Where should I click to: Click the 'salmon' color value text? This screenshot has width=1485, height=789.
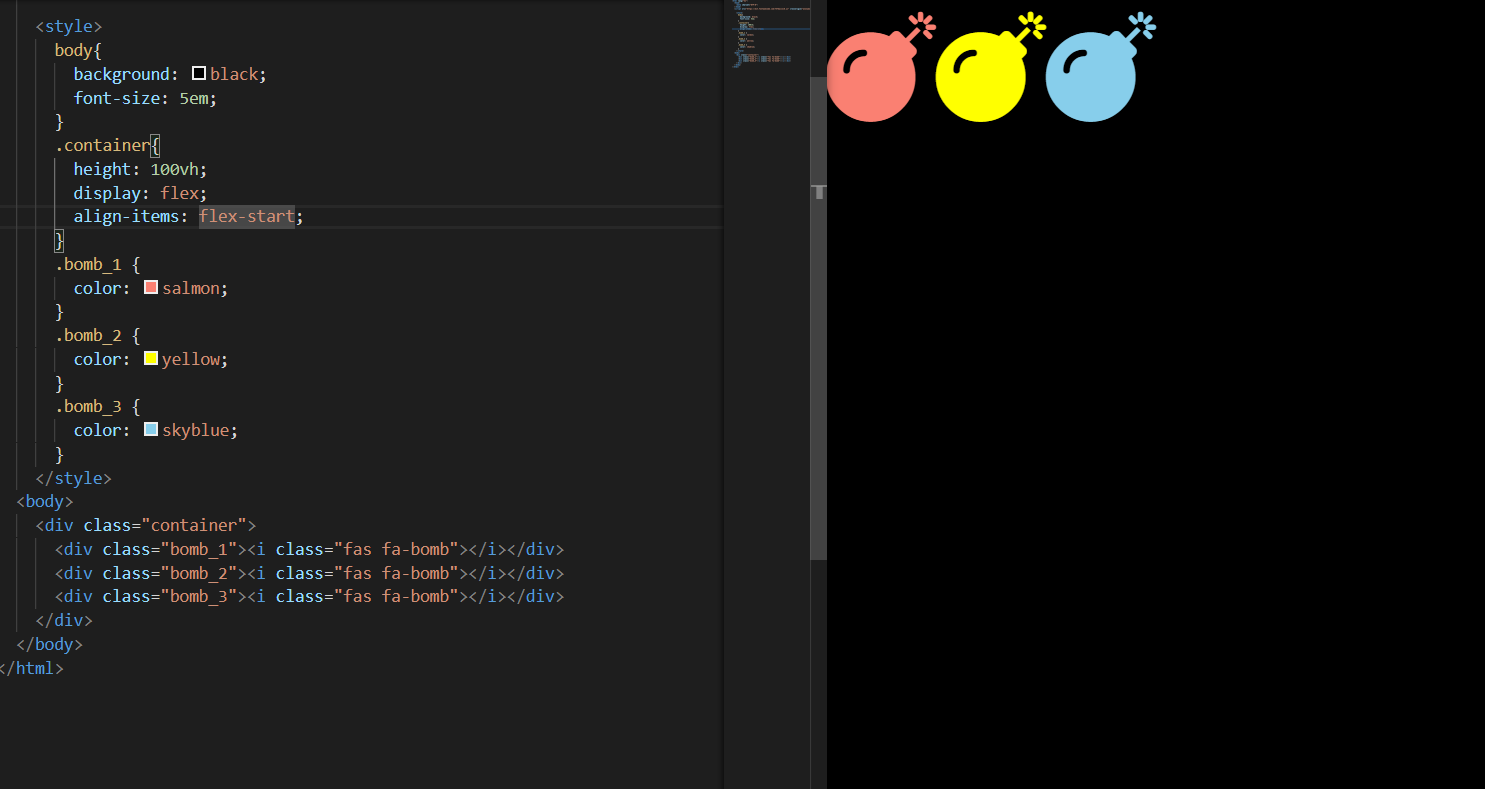(x=190, y=288)
